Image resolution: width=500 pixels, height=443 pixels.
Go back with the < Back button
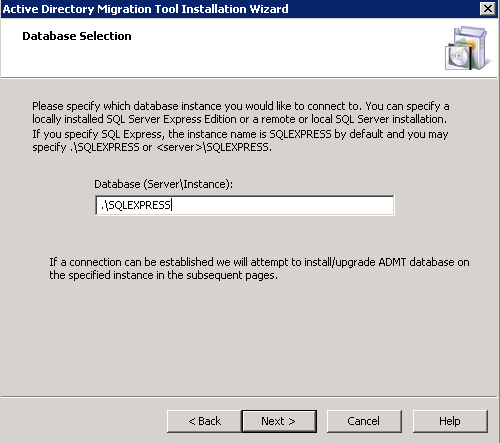point(204,421)
